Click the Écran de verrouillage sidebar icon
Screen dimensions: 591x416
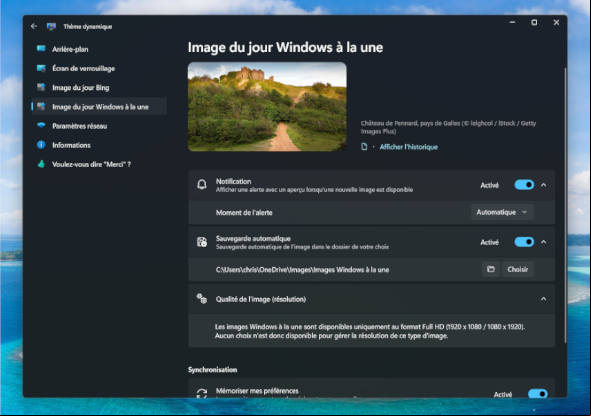coord(41,68)
